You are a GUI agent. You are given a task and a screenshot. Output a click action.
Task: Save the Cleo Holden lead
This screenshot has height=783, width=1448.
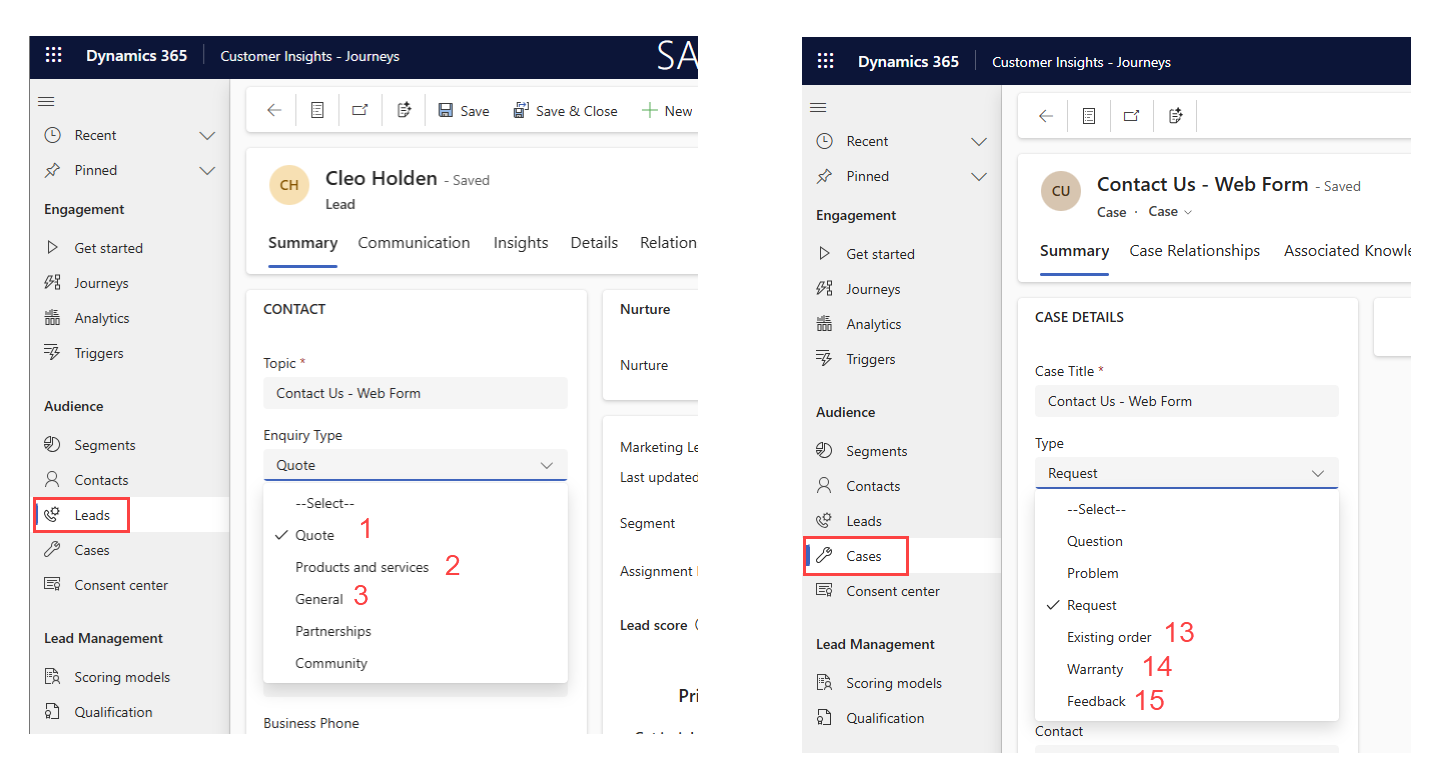[x=464, y=111]
